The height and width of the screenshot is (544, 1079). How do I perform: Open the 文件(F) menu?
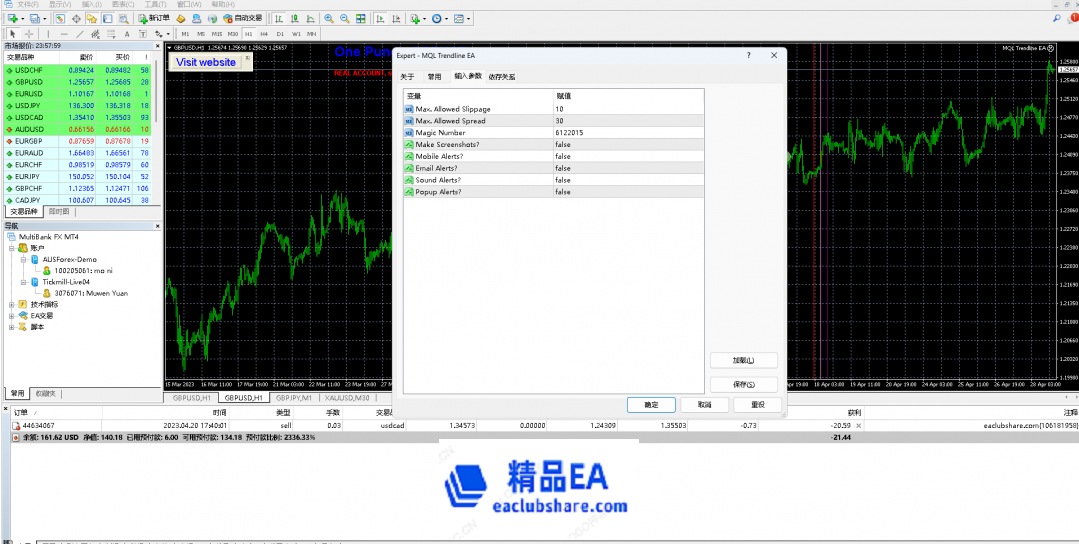(x=28, y=4)
